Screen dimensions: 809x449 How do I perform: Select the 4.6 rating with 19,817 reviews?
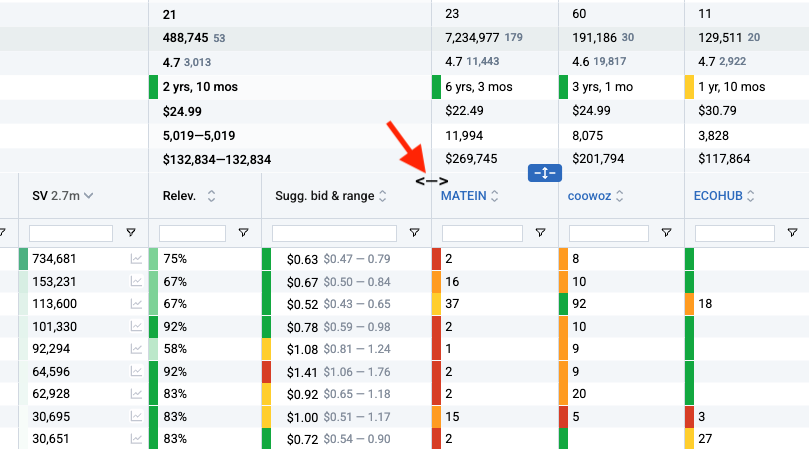pyautogui.click(x=599, y=62)
